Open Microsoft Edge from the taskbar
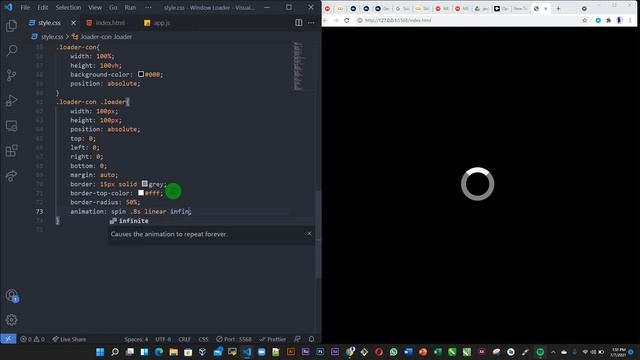 point(159,352)
